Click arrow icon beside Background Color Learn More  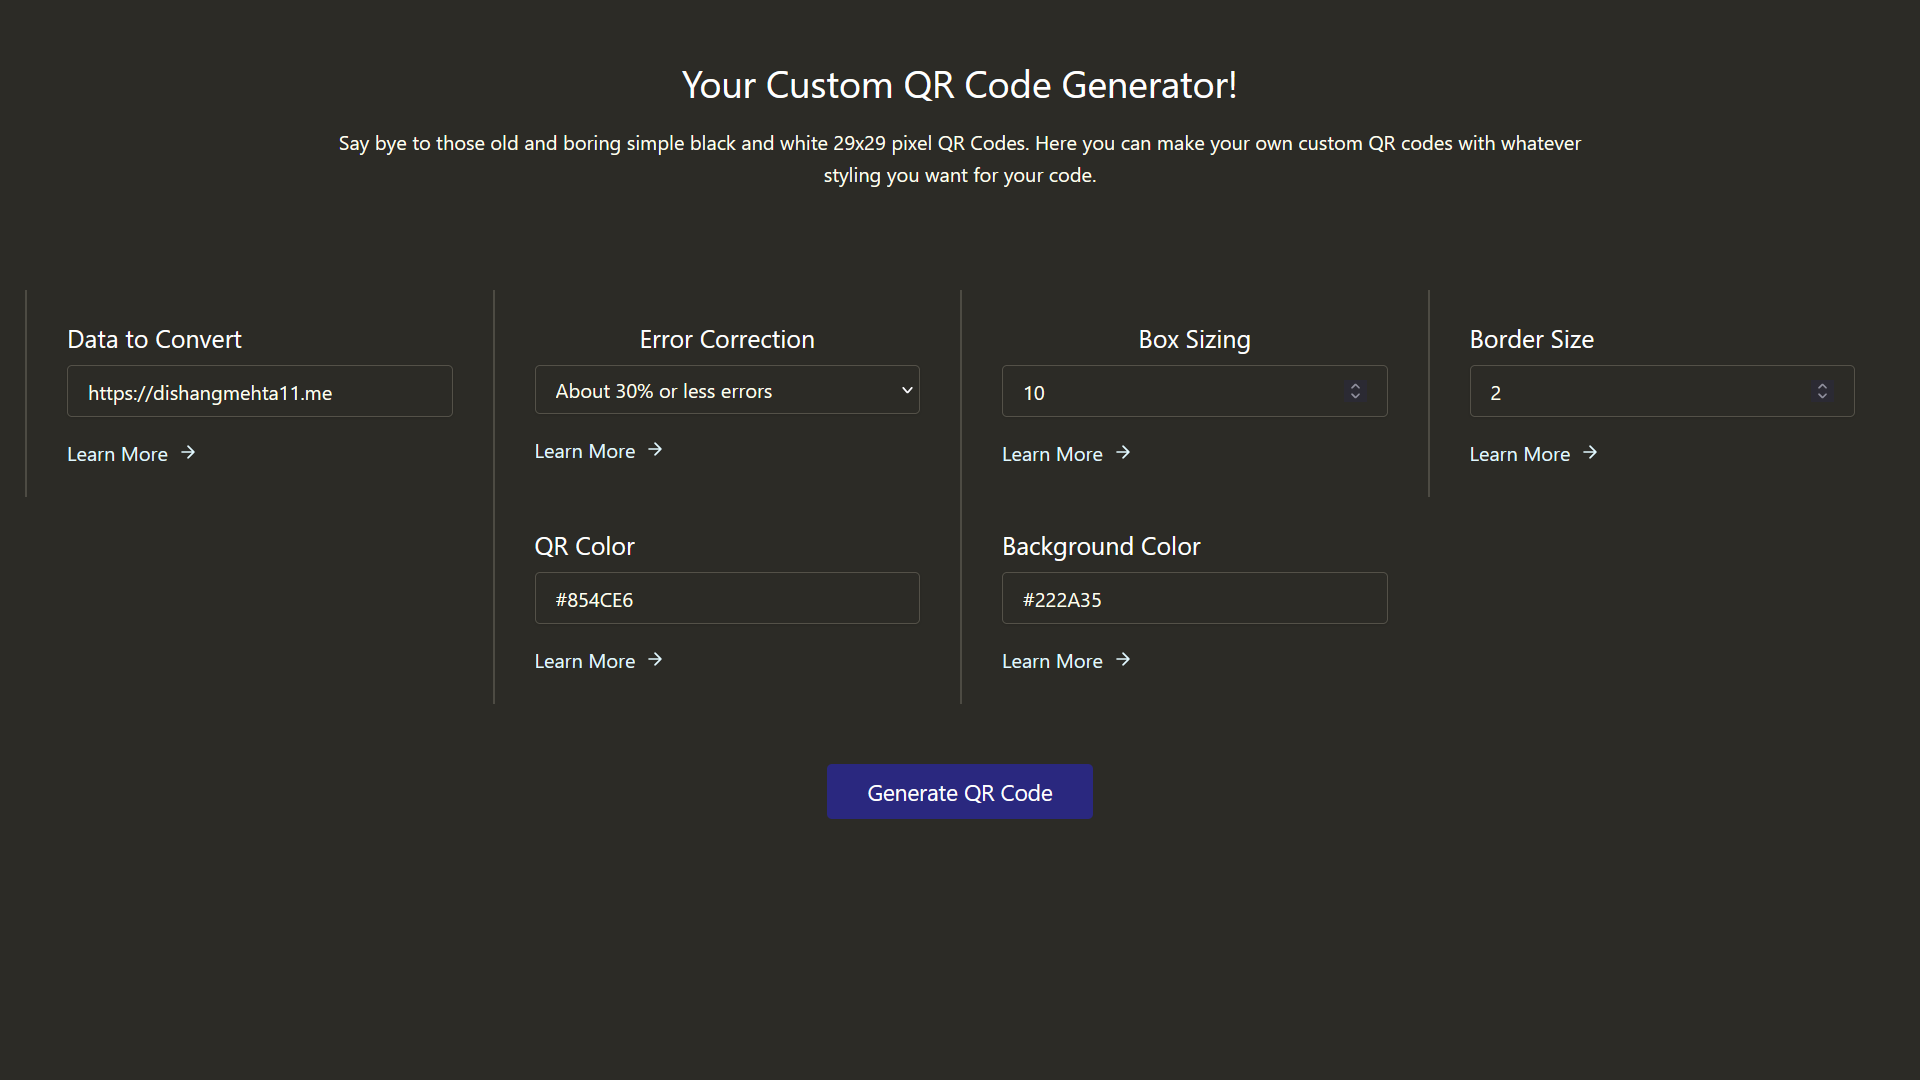click(1123, 660)
